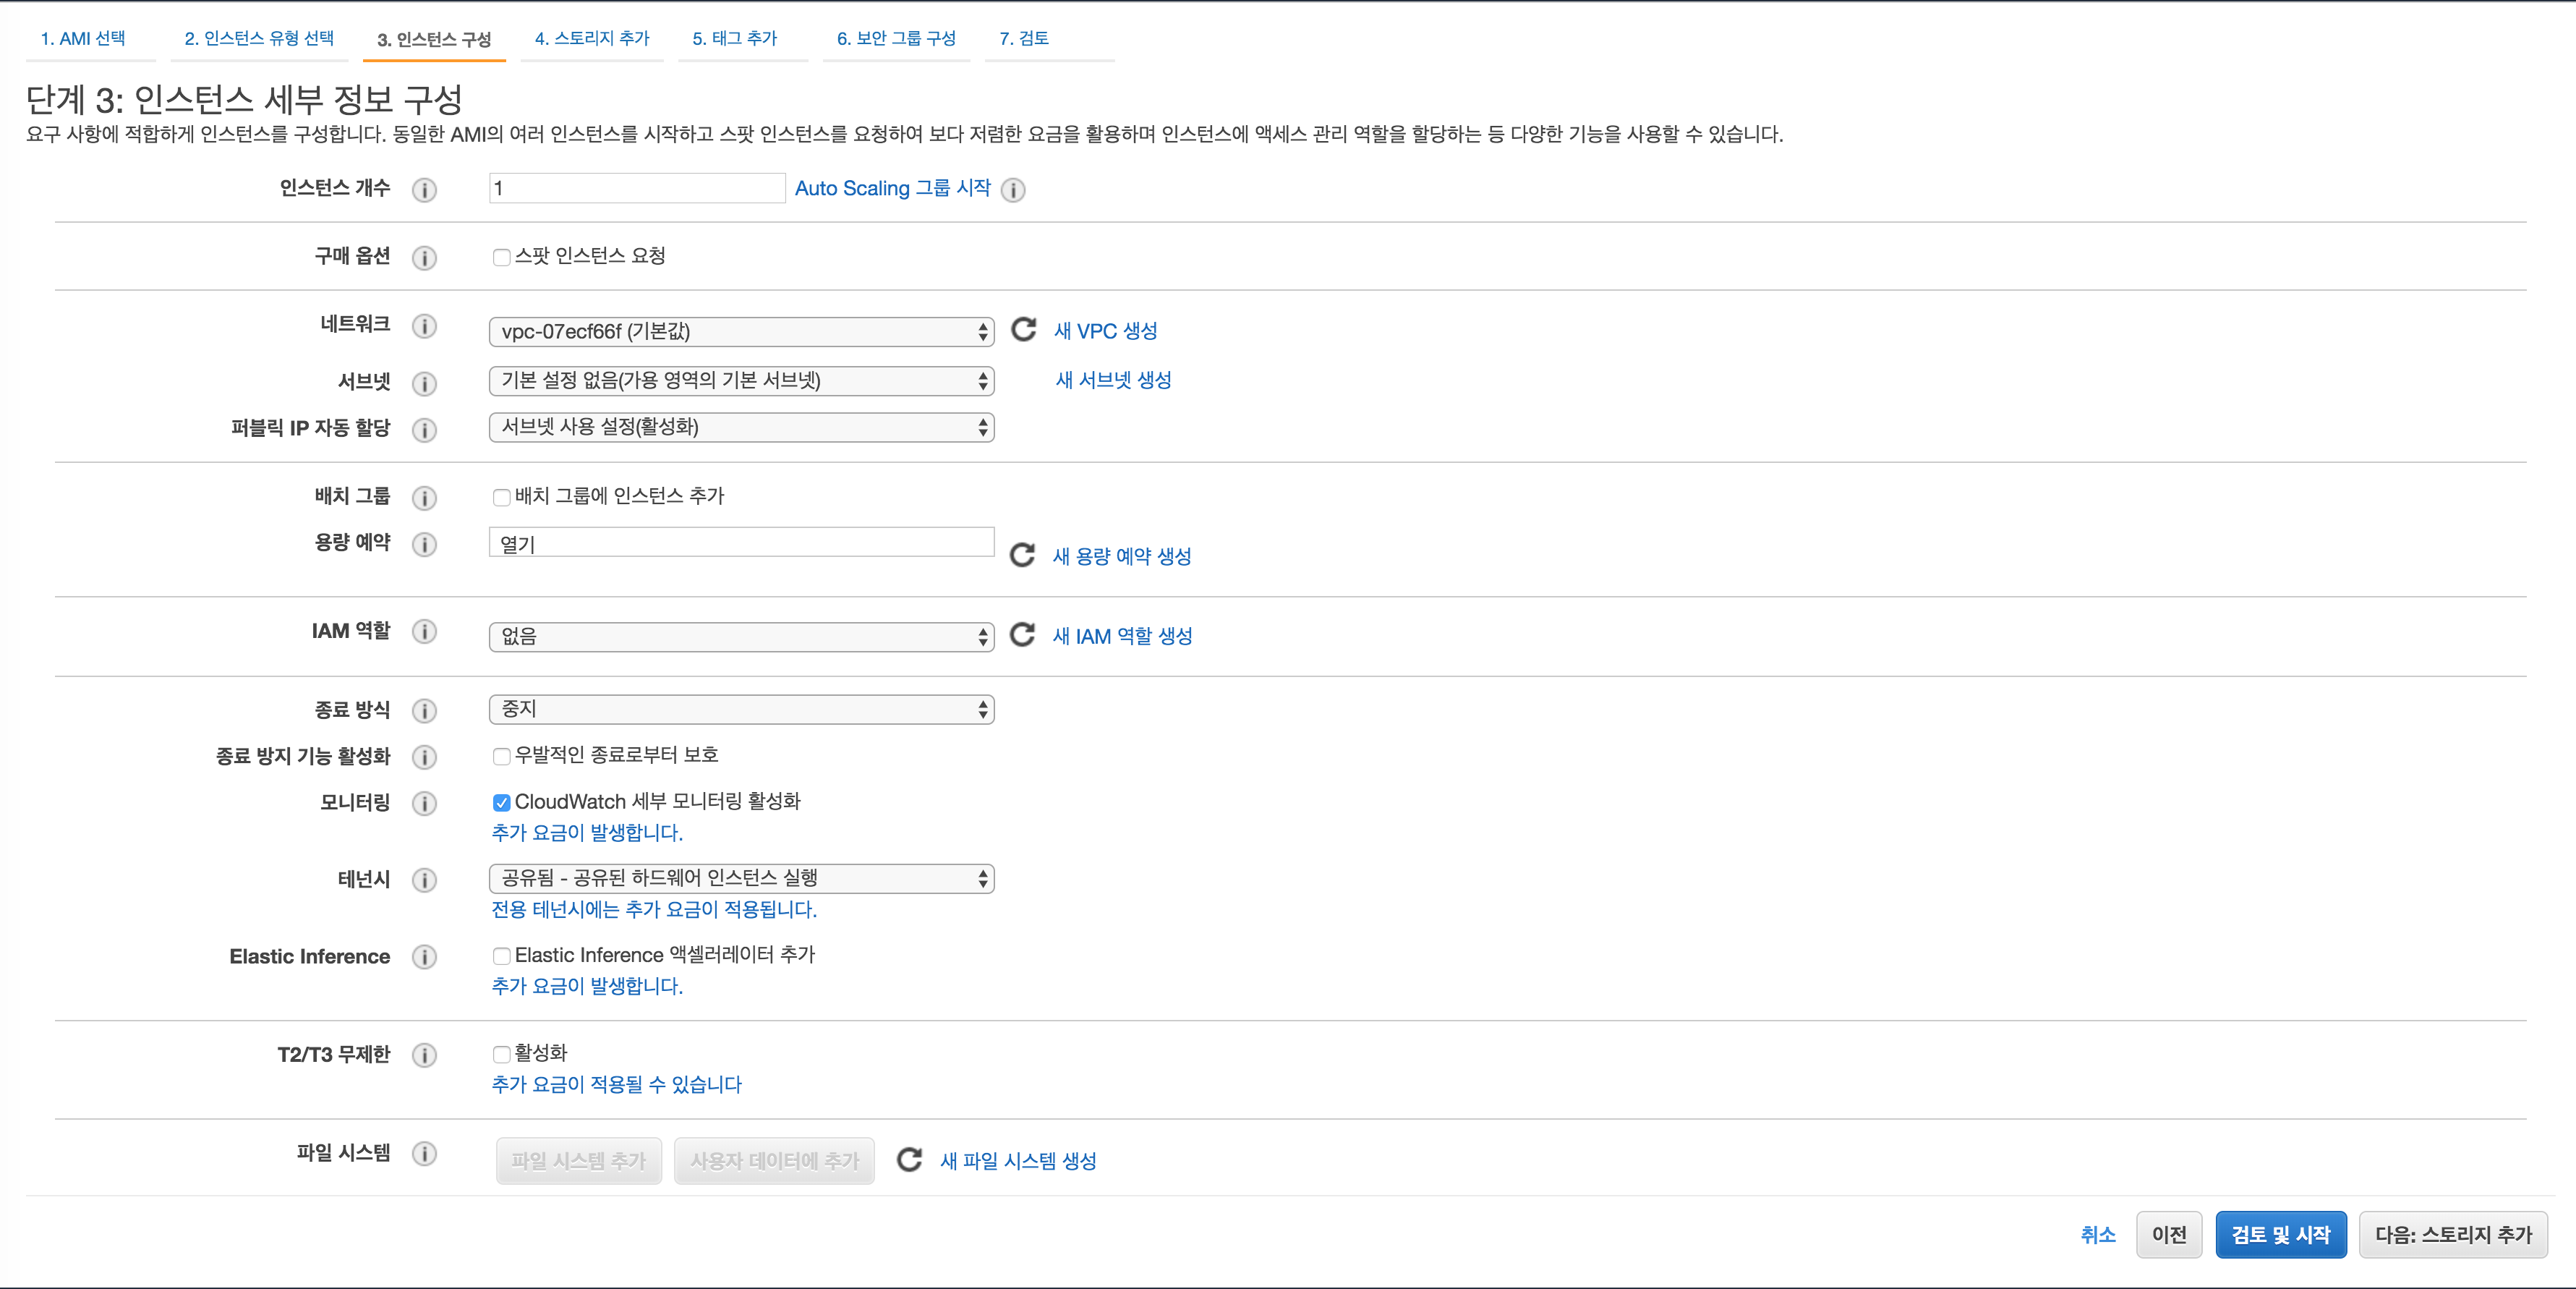This screenshot has width=2576, height=1289.
Task: Click the 모니터링 info icon
Action: click(x=424, y=804)
